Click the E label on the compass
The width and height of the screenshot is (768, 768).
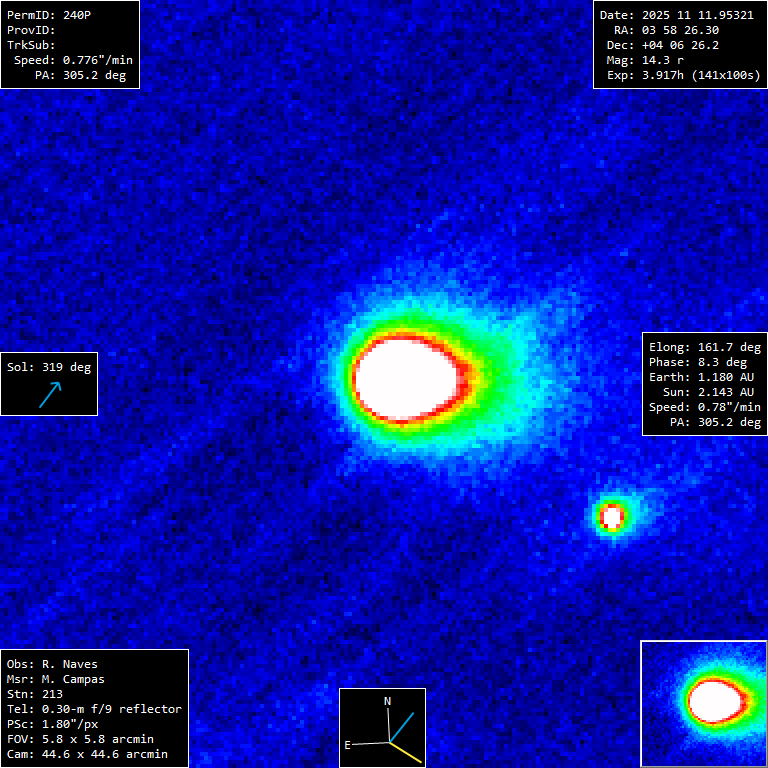[348, 745]
